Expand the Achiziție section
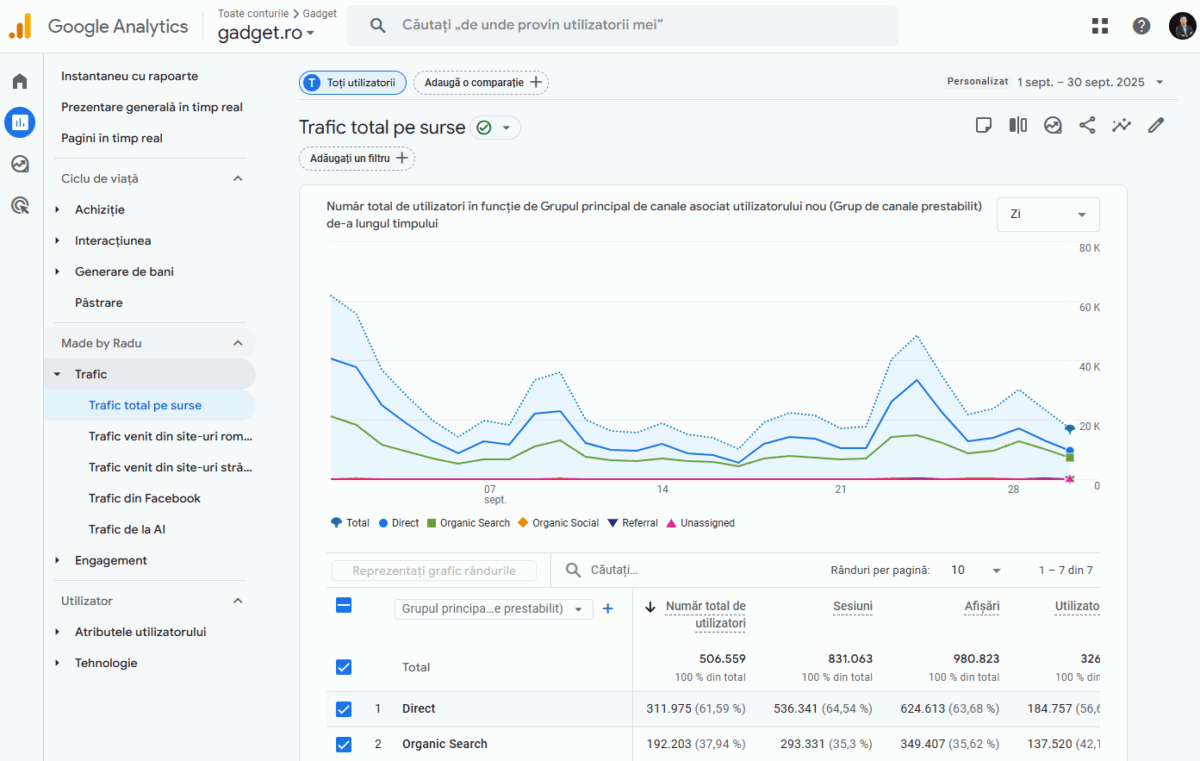Image resolution: width=1200 pixels, height=761 pixels. point(99,210)
